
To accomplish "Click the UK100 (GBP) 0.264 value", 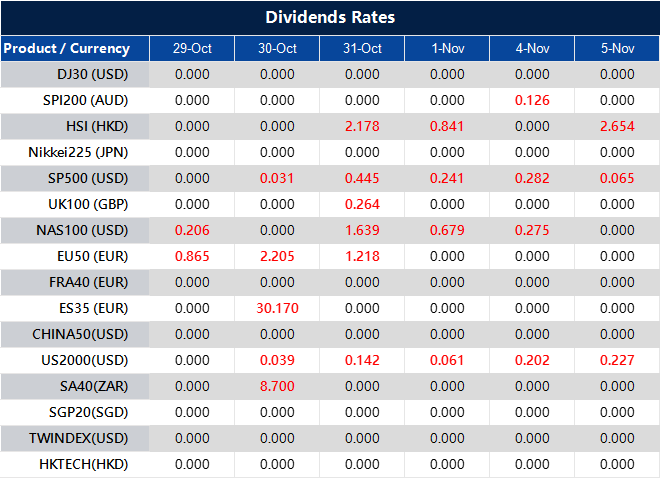I will [362, 204].
